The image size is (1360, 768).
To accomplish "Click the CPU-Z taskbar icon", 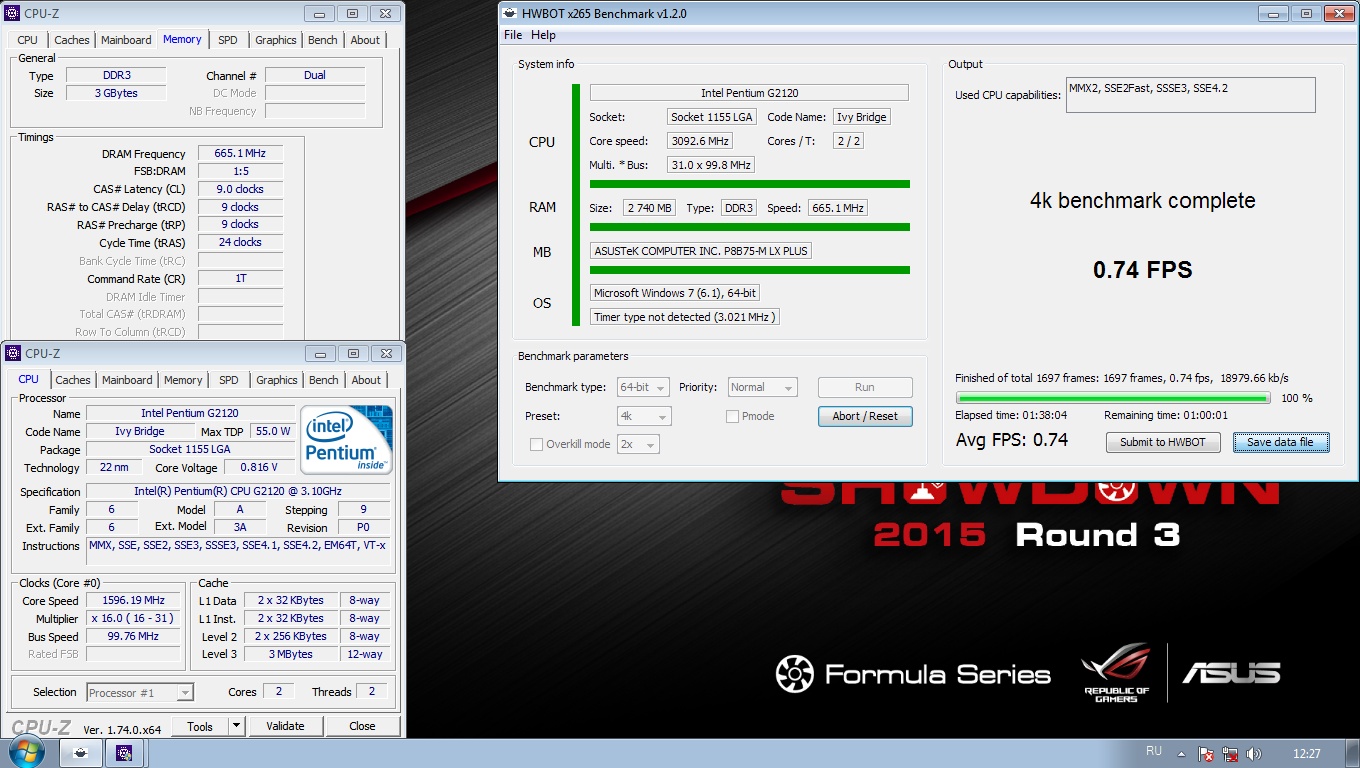I will pyautogui.click(x=125, y=754).
